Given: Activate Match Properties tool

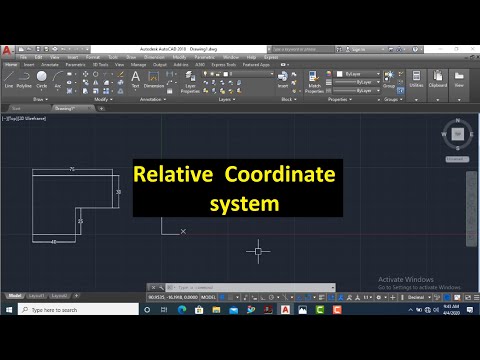Looking at the screenshot, I should point(314,82).
